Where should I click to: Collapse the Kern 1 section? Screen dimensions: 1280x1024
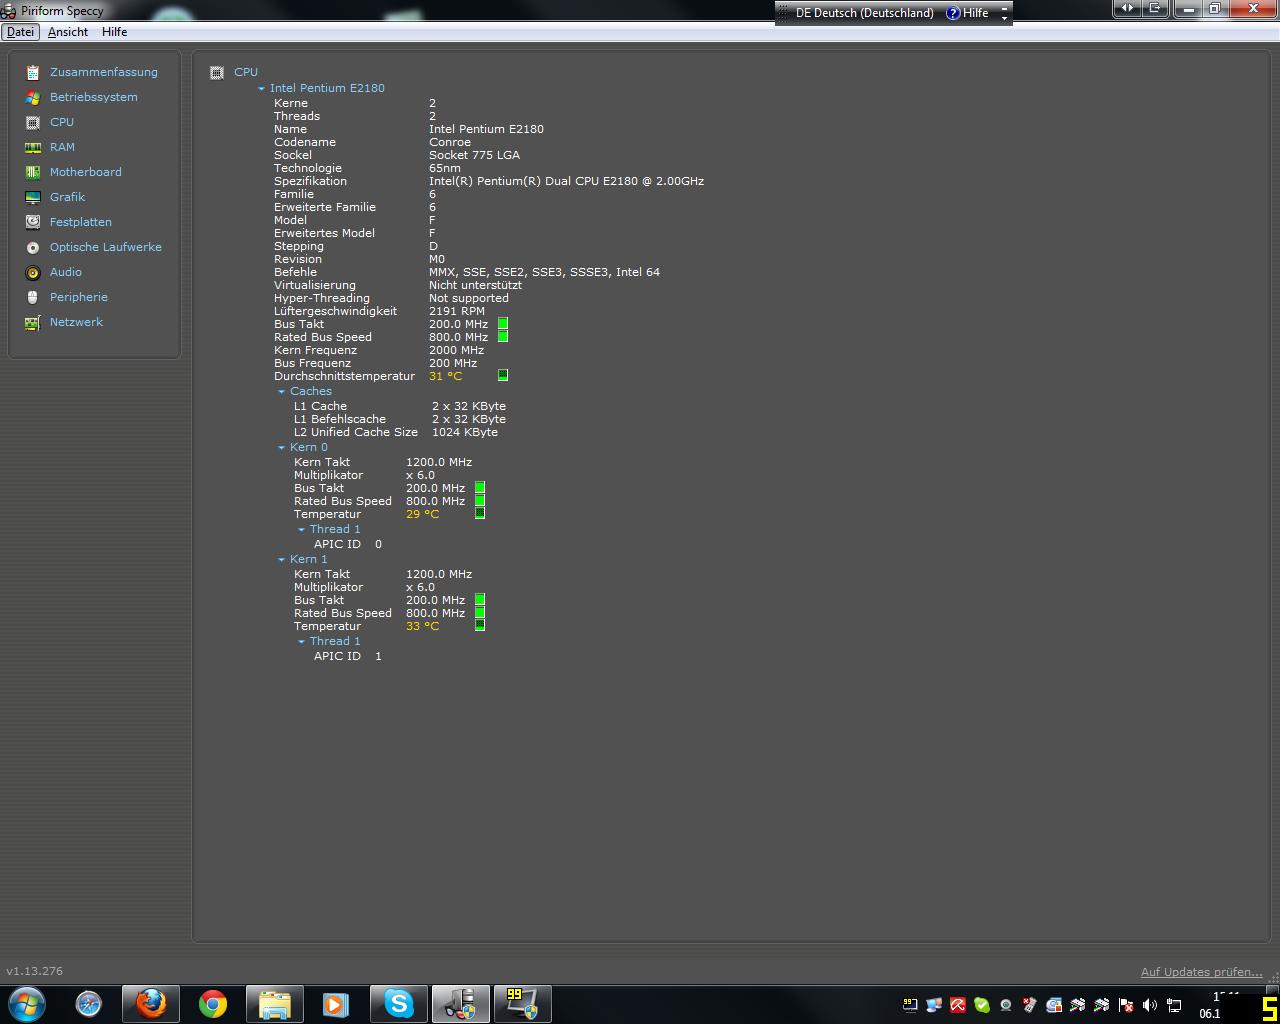click(281, 560)
